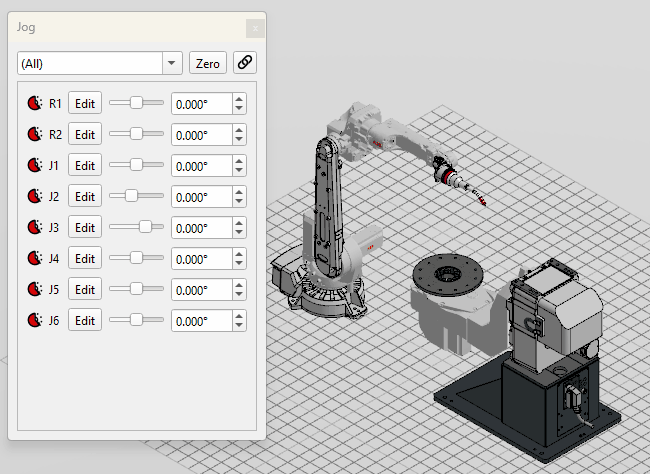Edit the R2 joint

point(85,134)
